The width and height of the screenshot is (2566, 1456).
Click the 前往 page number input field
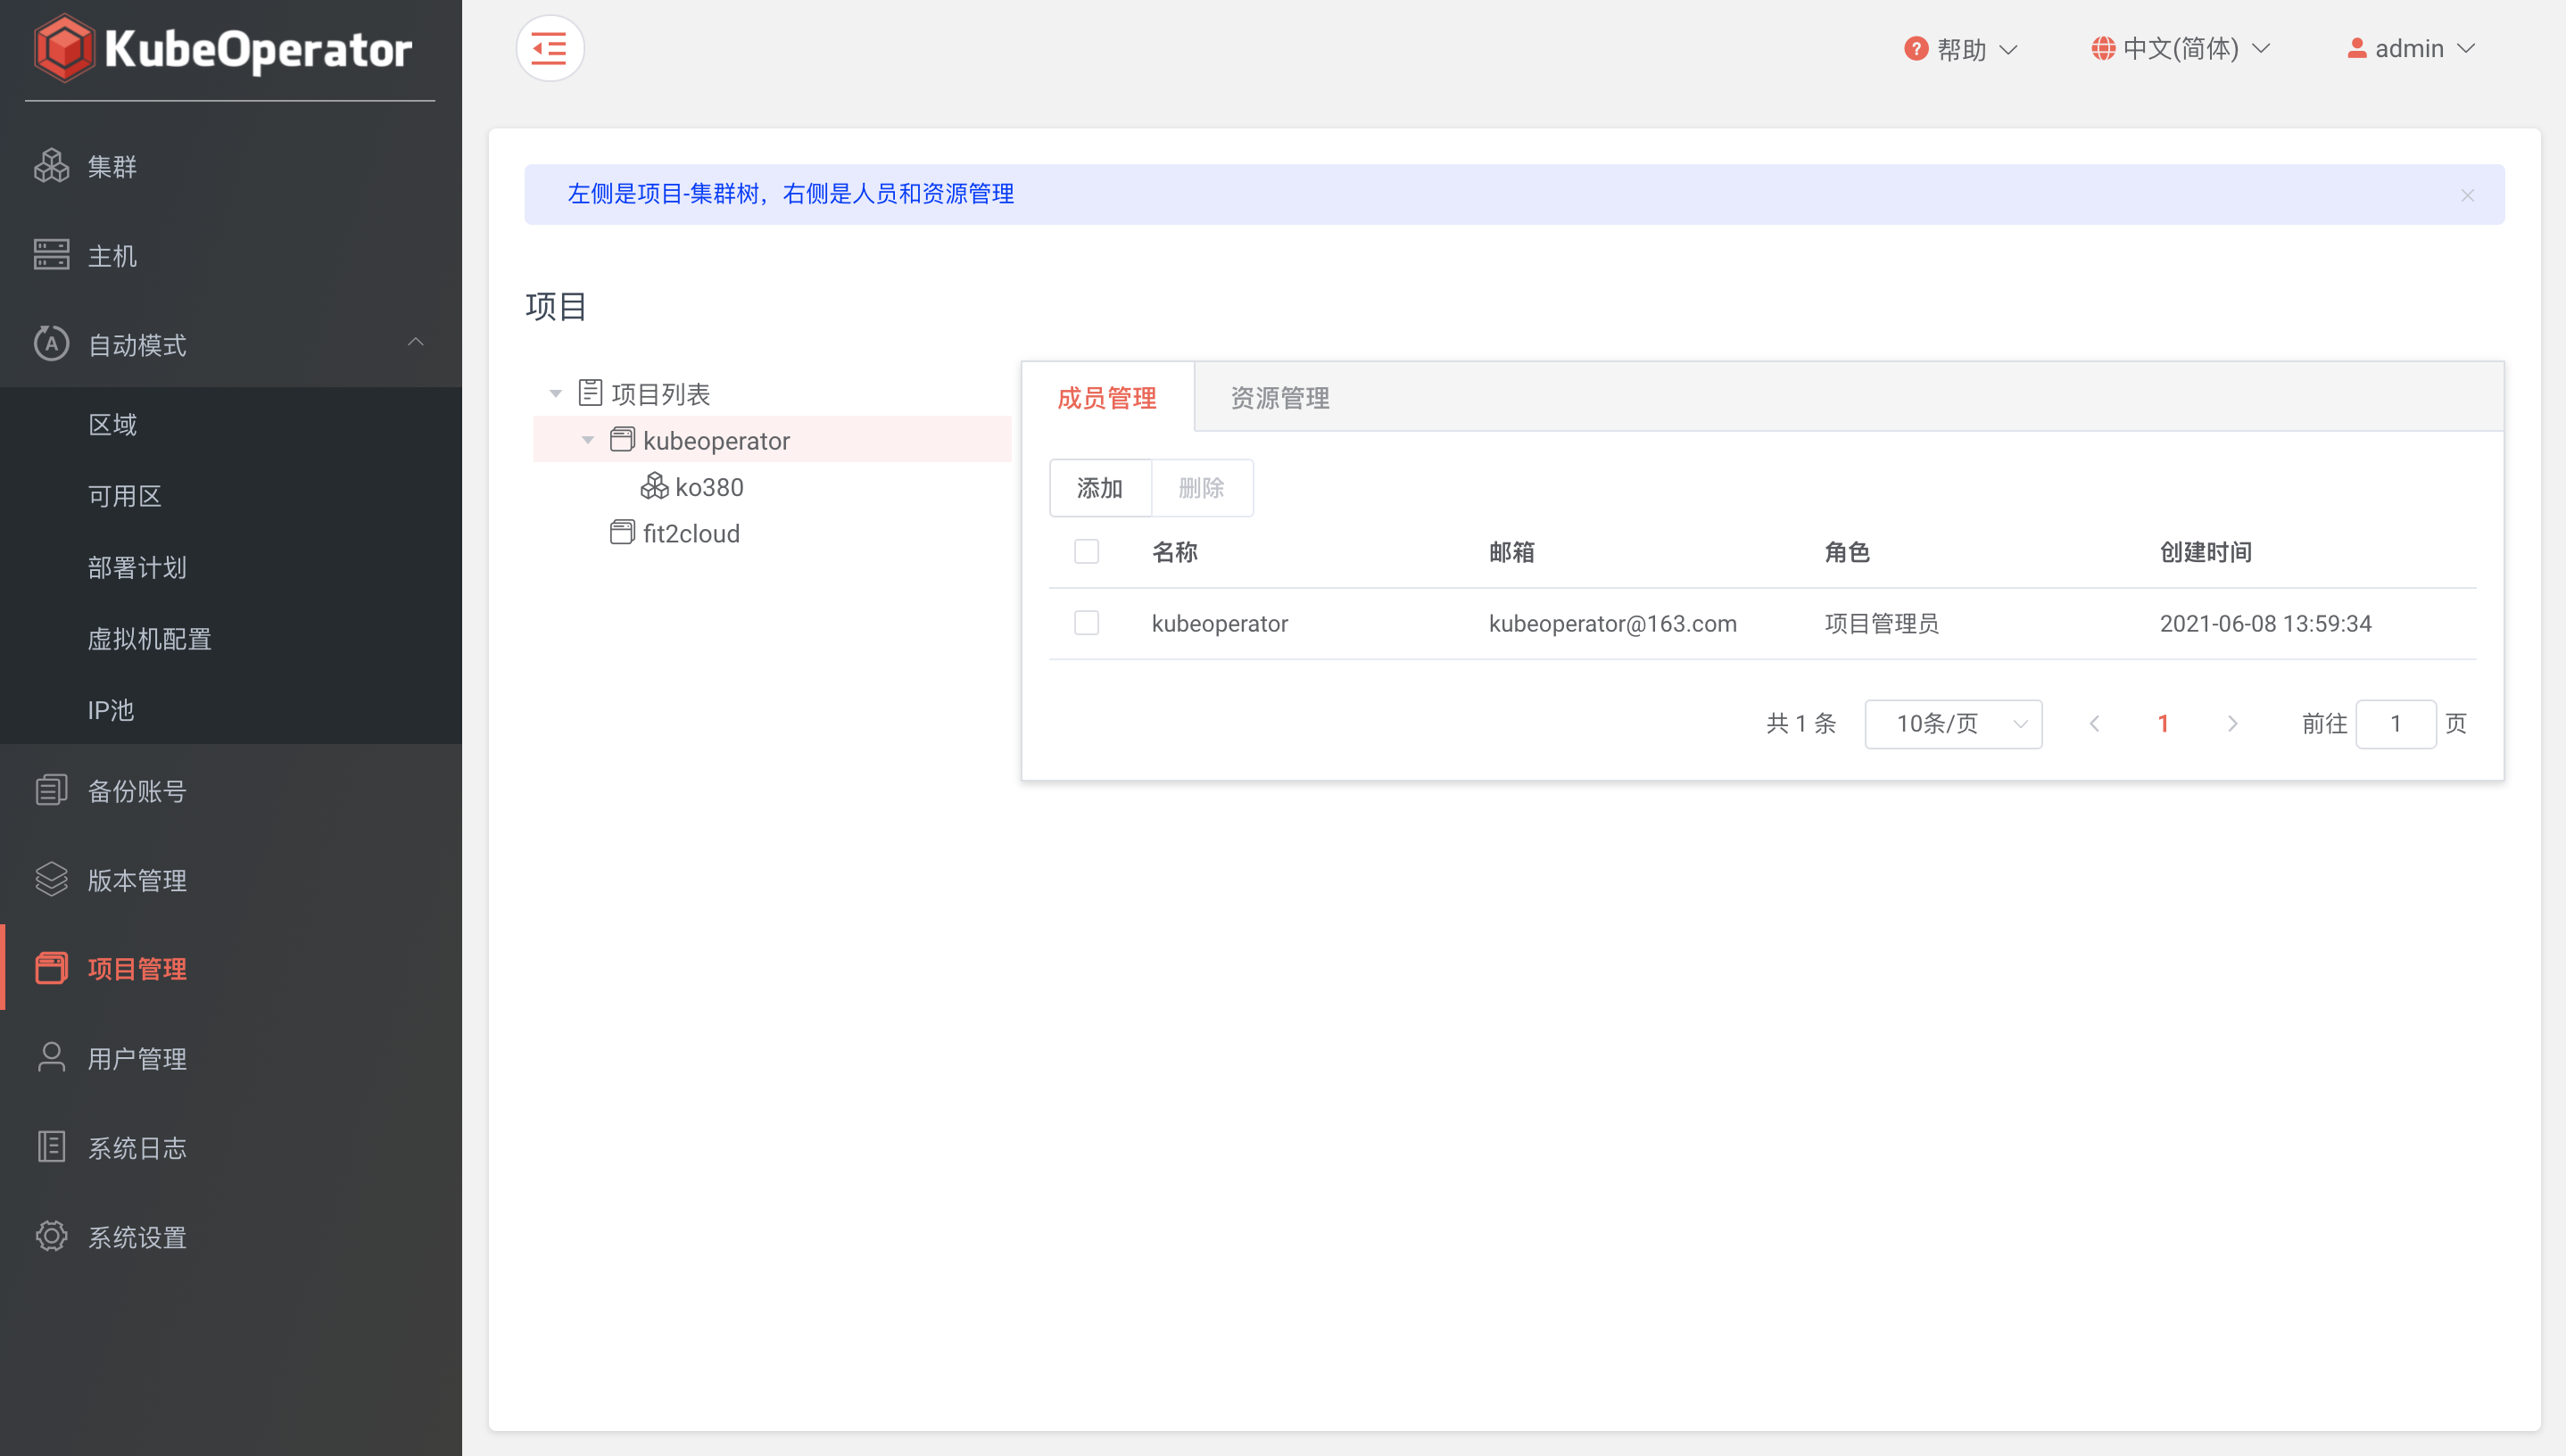click(x=2395, y=723)
